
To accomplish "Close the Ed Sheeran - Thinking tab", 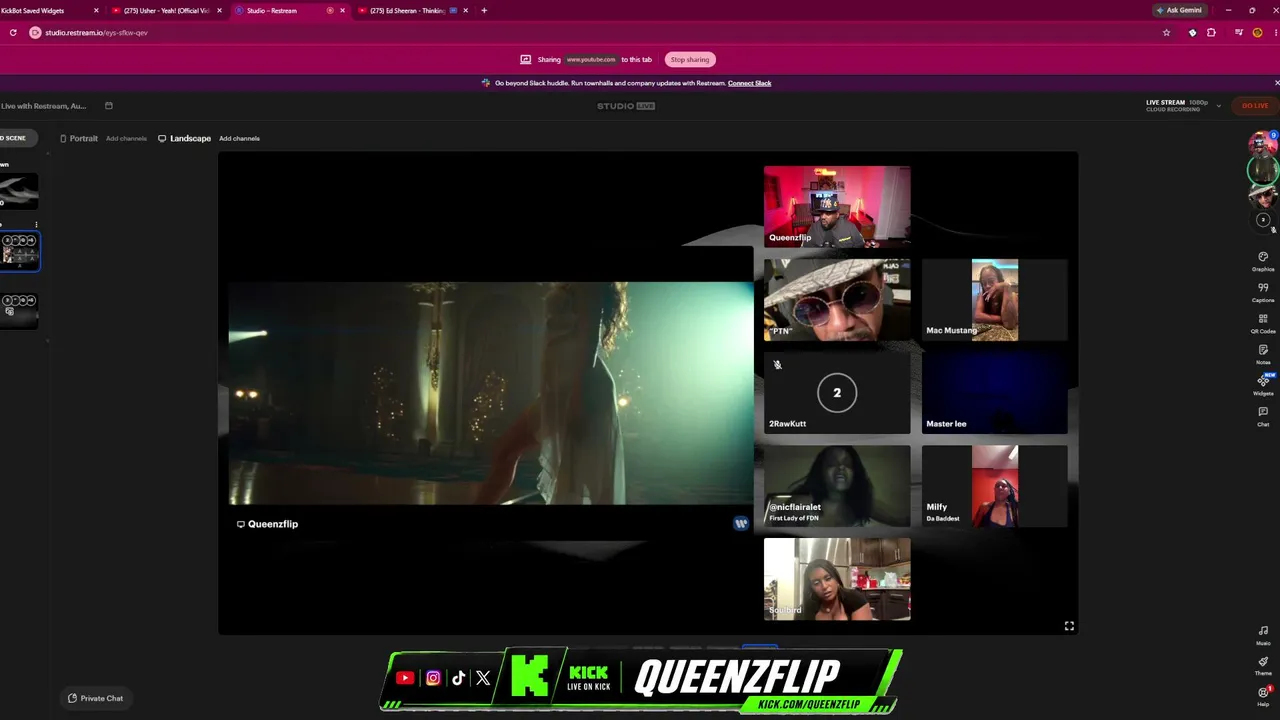I will pos(465,10).
